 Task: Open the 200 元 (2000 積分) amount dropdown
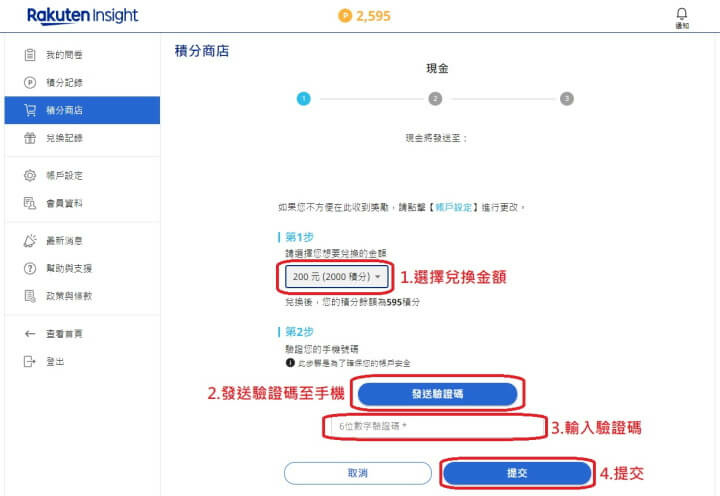(x=337, y=277)
